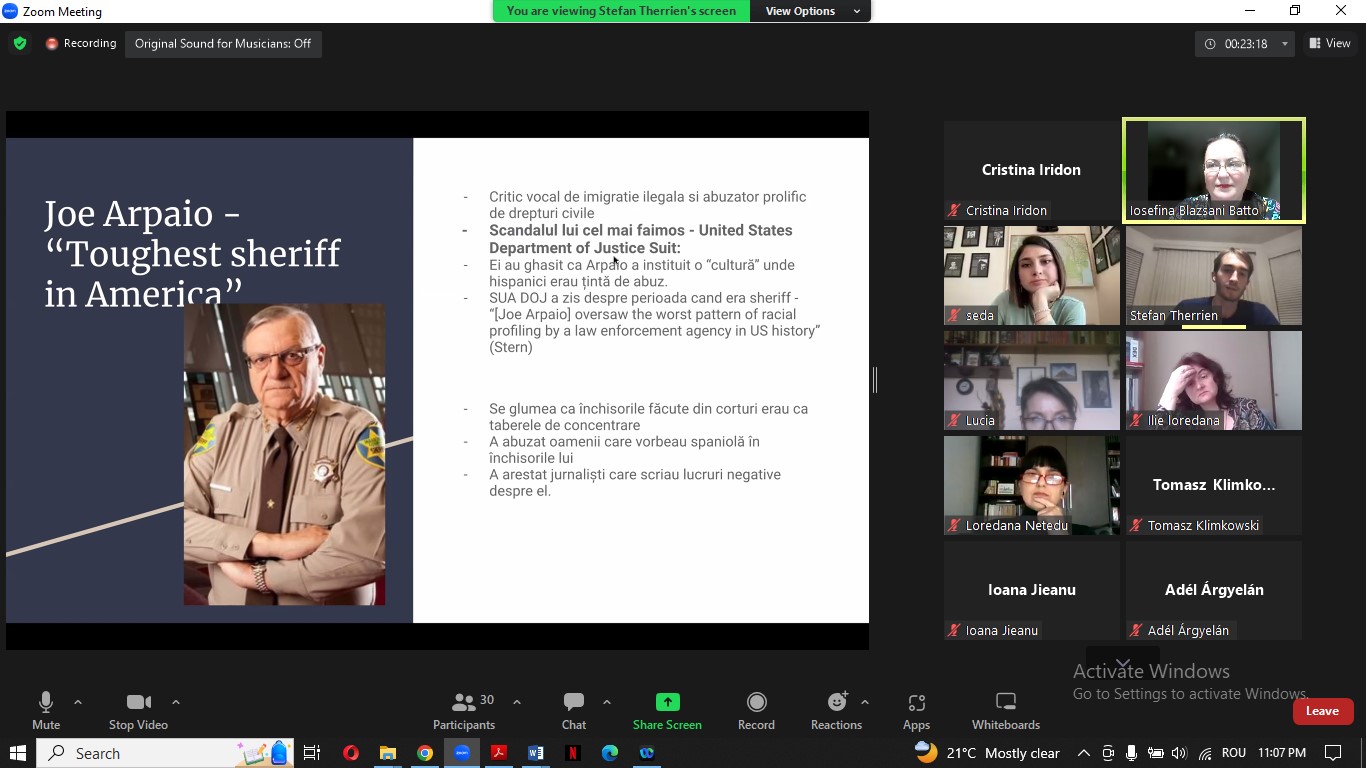Click the shared-screen banner text
1366x768 pixels.
coord(621,11)
